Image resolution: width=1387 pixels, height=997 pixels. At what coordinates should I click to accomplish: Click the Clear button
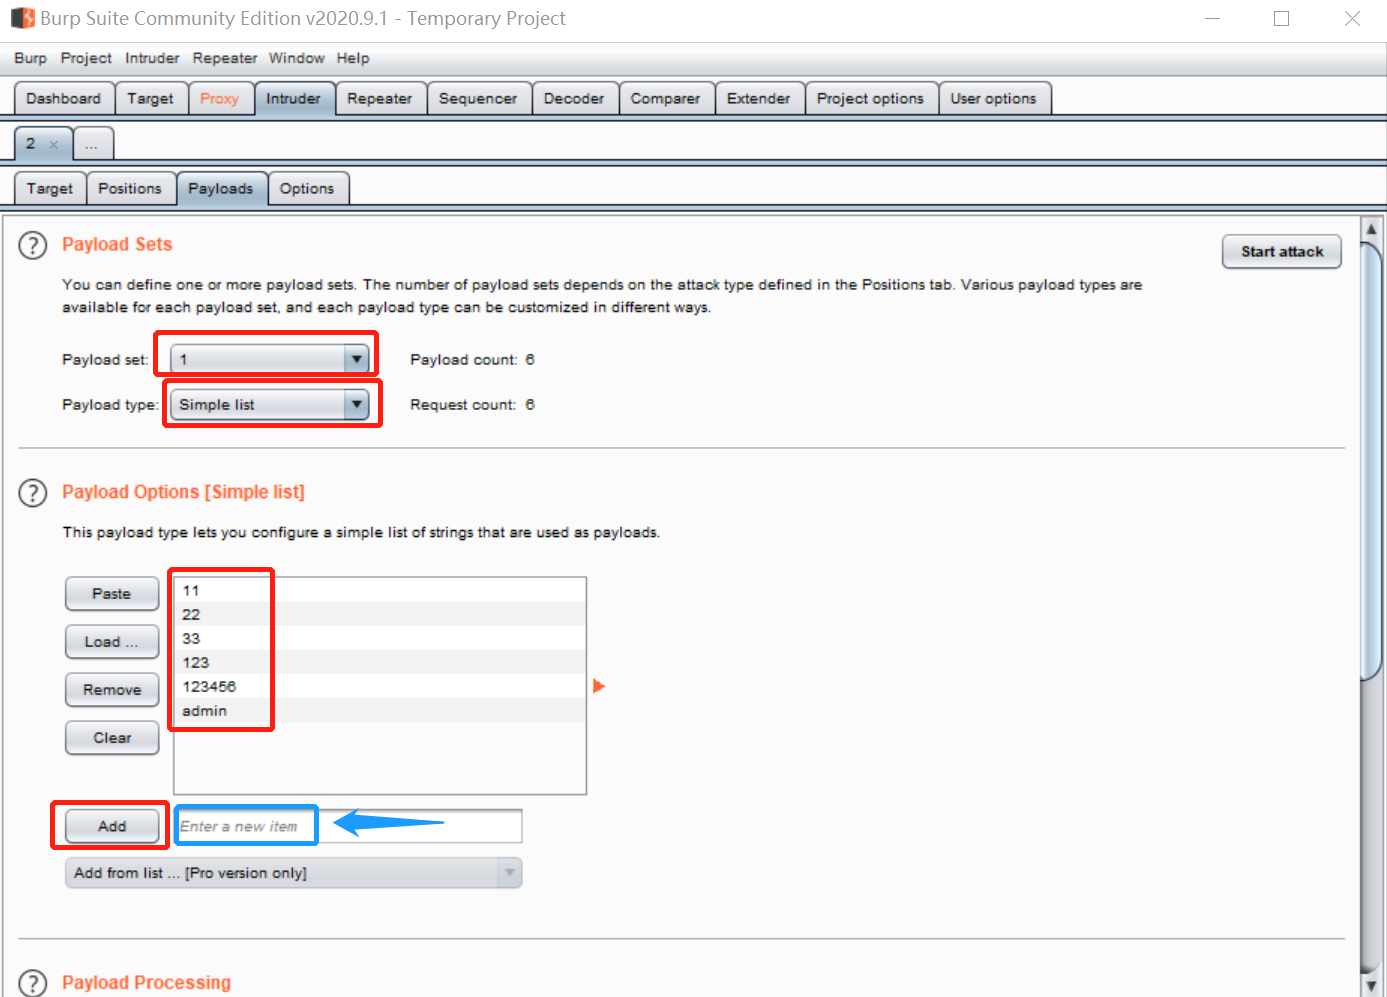pyautogui.click(x=112, y=738)
